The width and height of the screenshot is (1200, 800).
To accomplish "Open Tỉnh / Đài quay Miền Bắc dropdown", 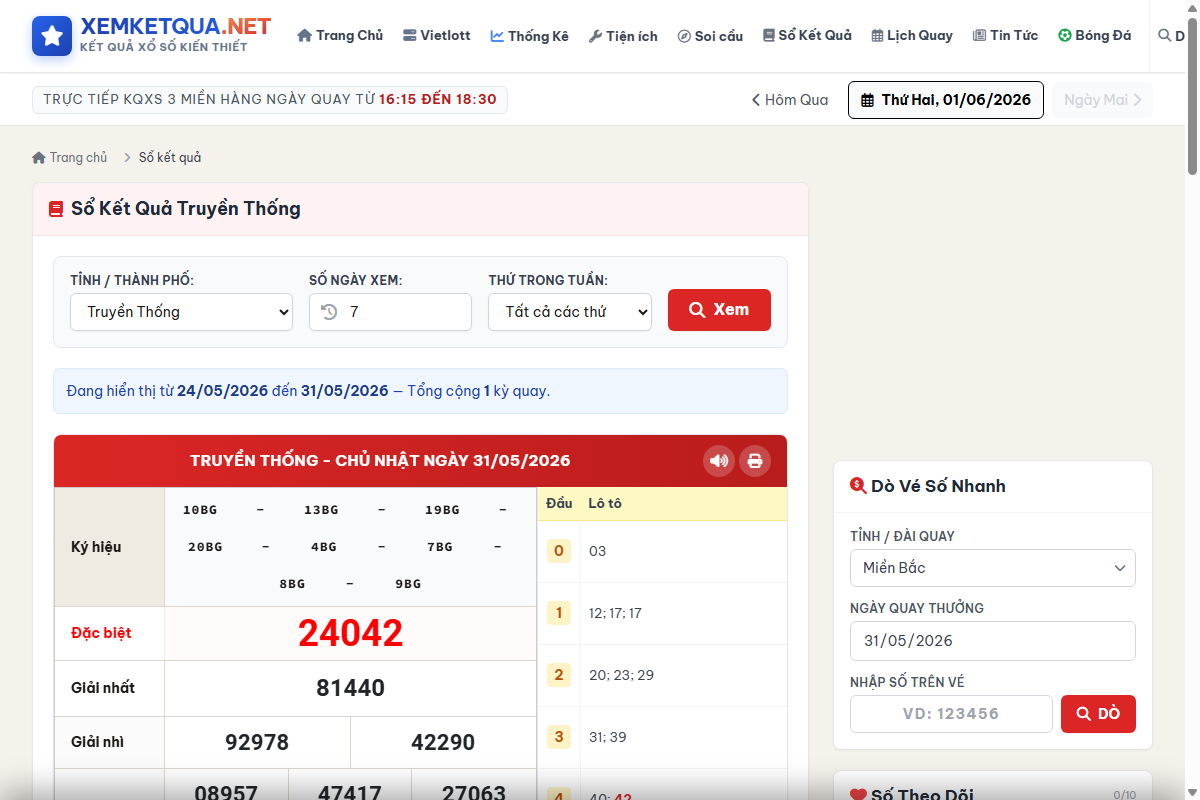I will [x=993, y=568].
